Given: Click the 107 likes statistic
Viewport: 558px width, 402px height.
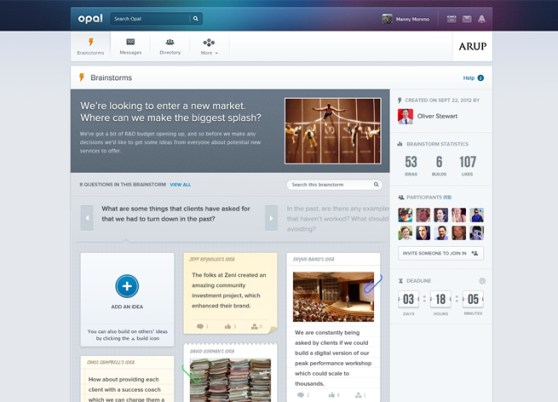Looking at the screenshot, I should [x=468, y=165].
